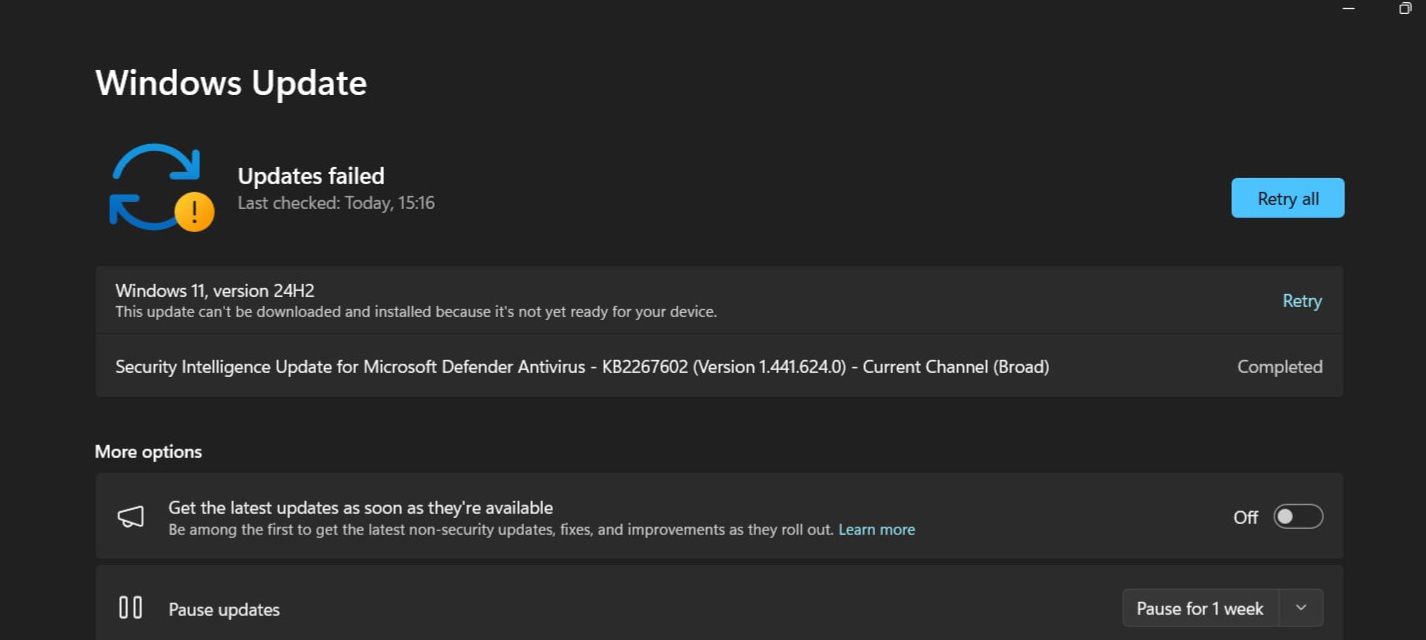
Task: Click "Get the latest updates as soon as they're available"
Action: coord(361,508)
